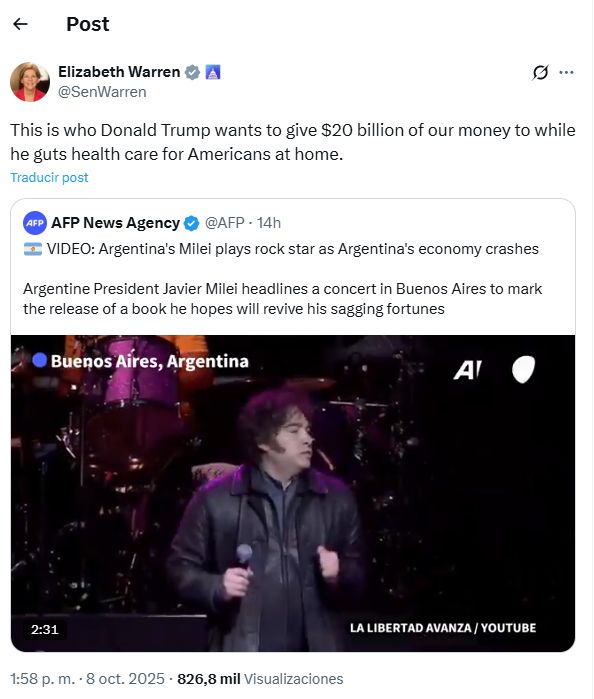Play the Milei concert video thumbnail

point(293,493)
